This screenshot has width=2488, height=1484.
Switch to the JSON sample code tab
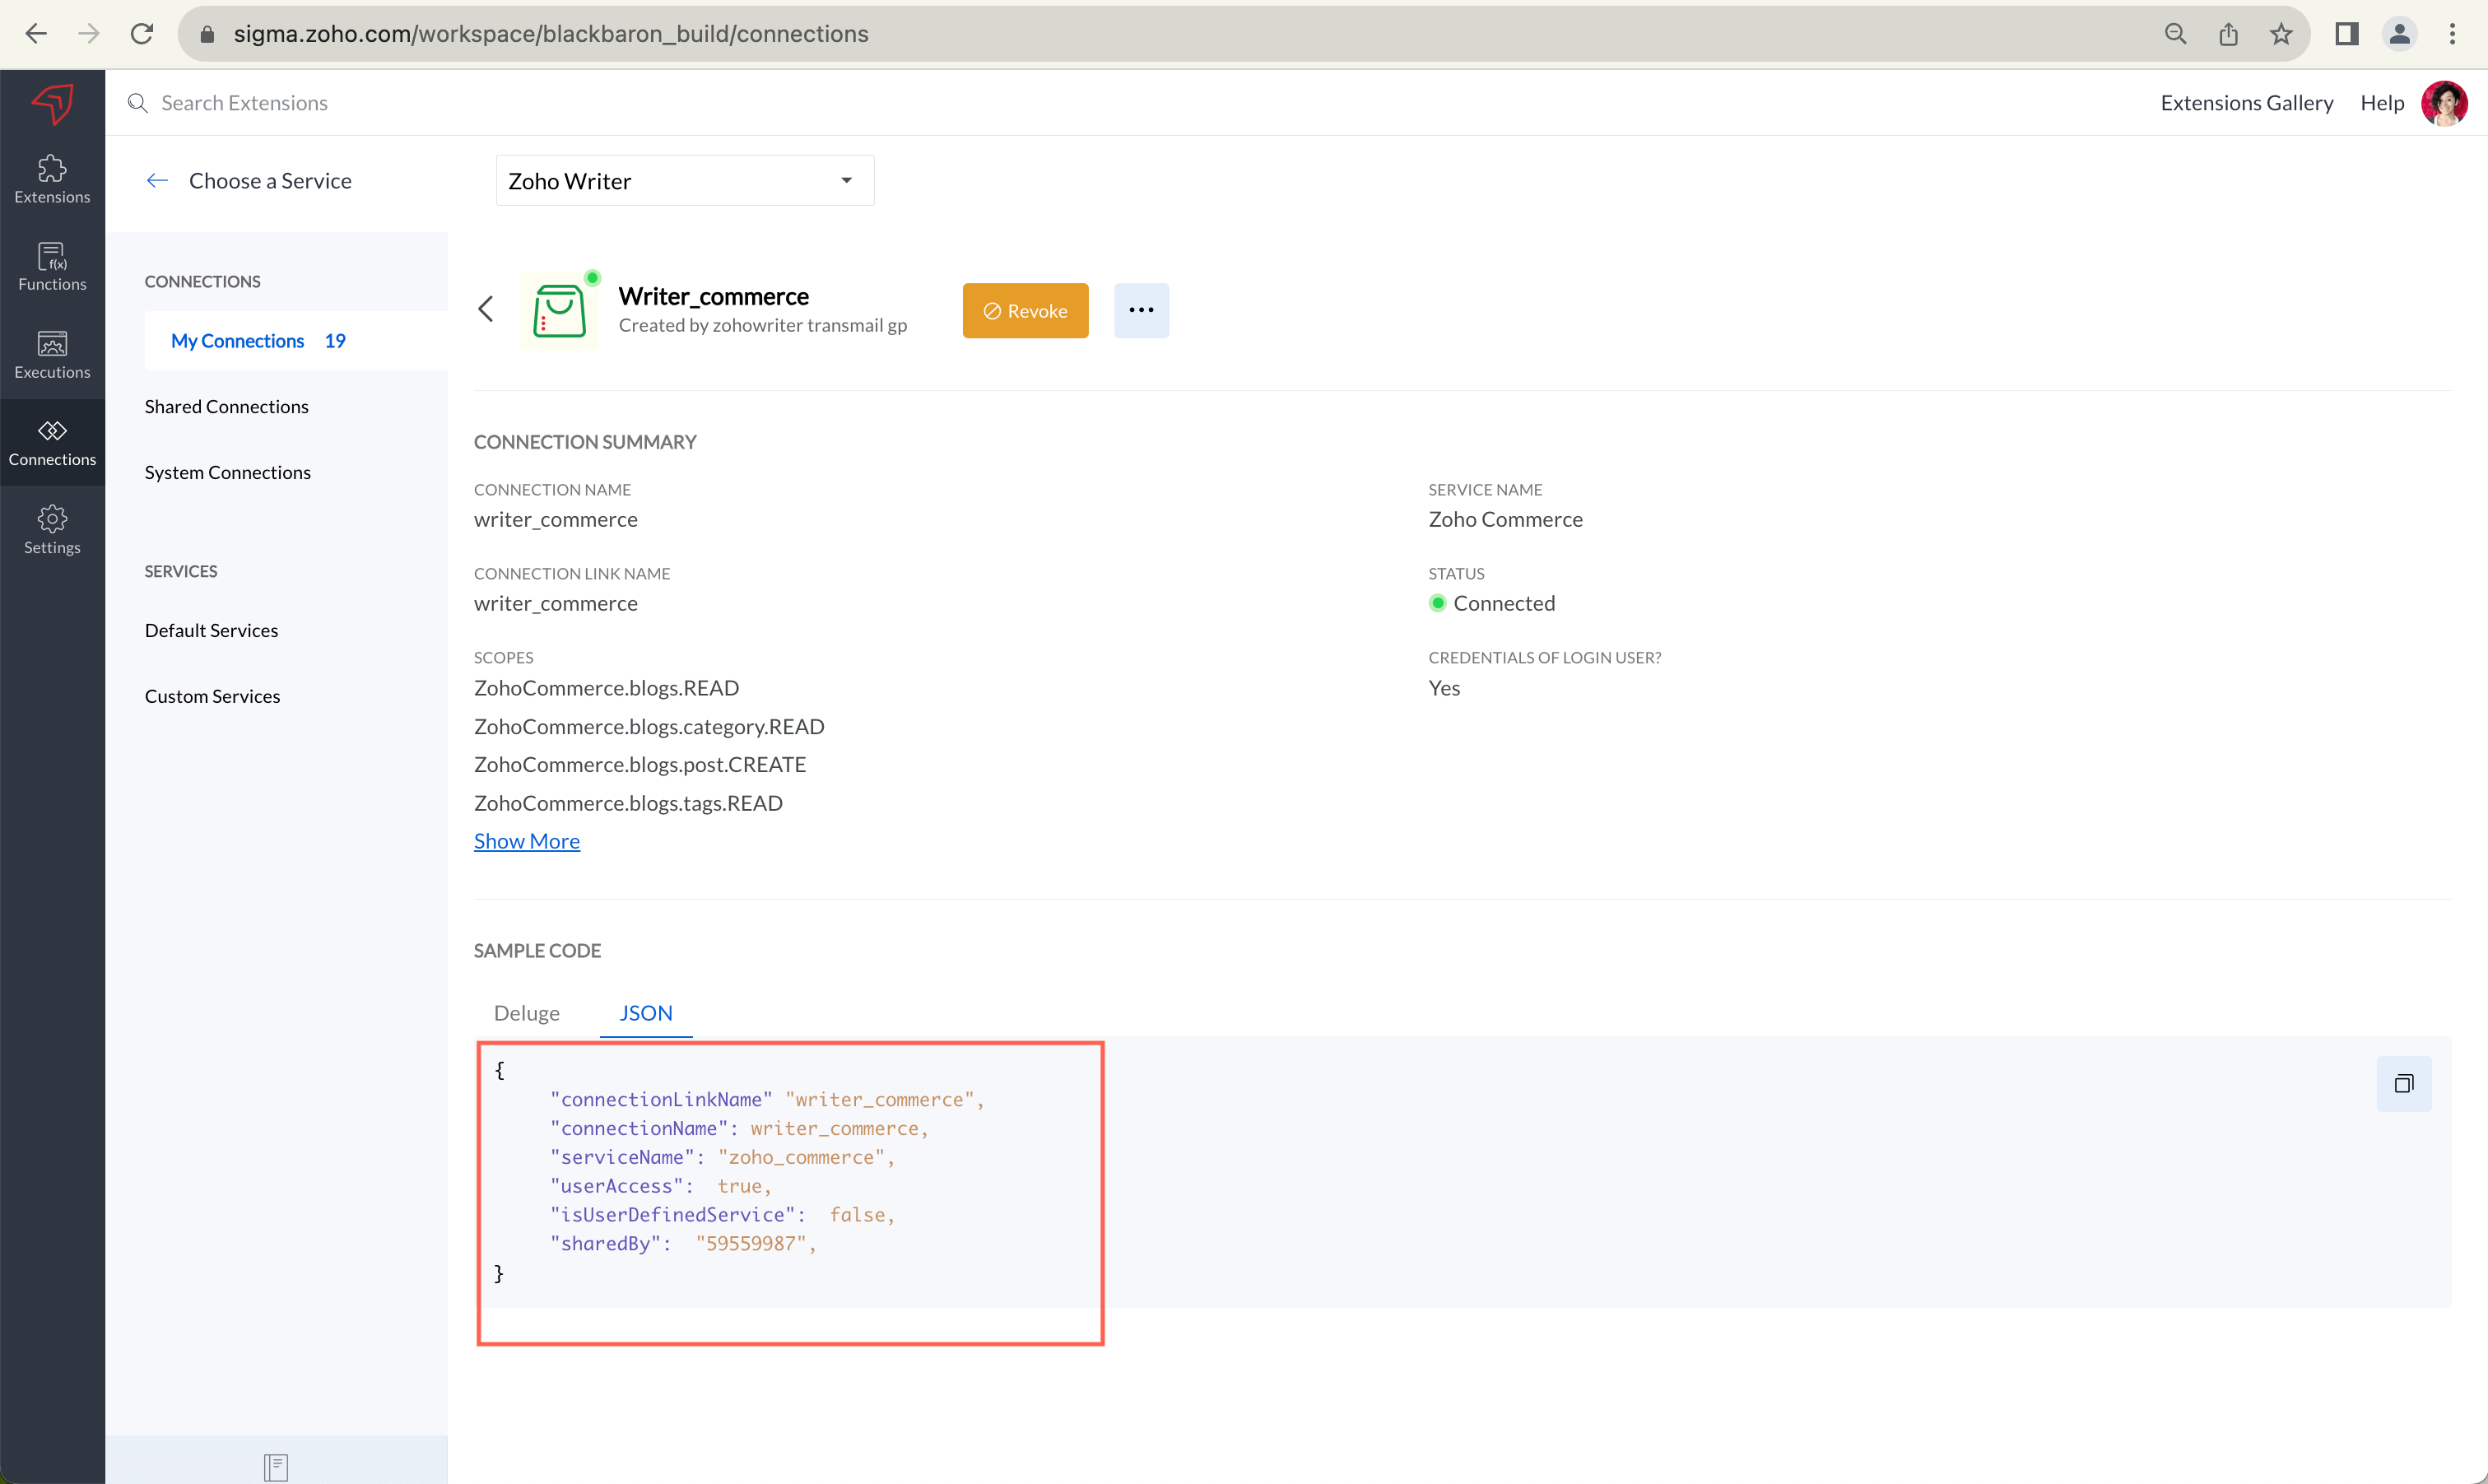click(646, 1013)
